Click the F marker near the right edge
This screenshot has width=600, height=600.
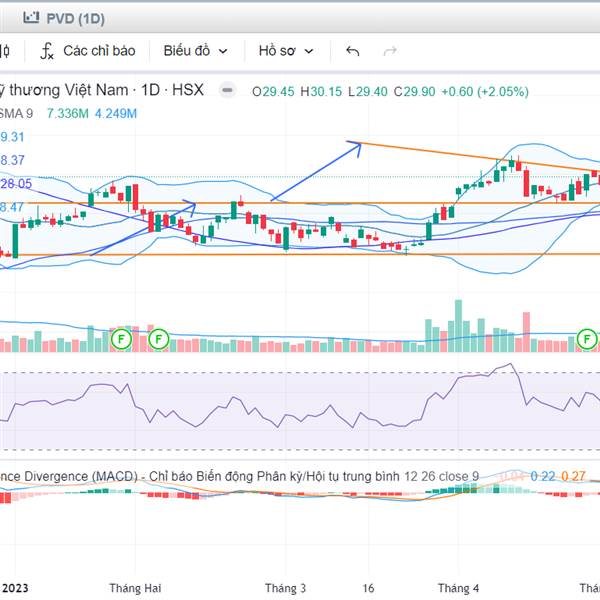tap(587, 339)
